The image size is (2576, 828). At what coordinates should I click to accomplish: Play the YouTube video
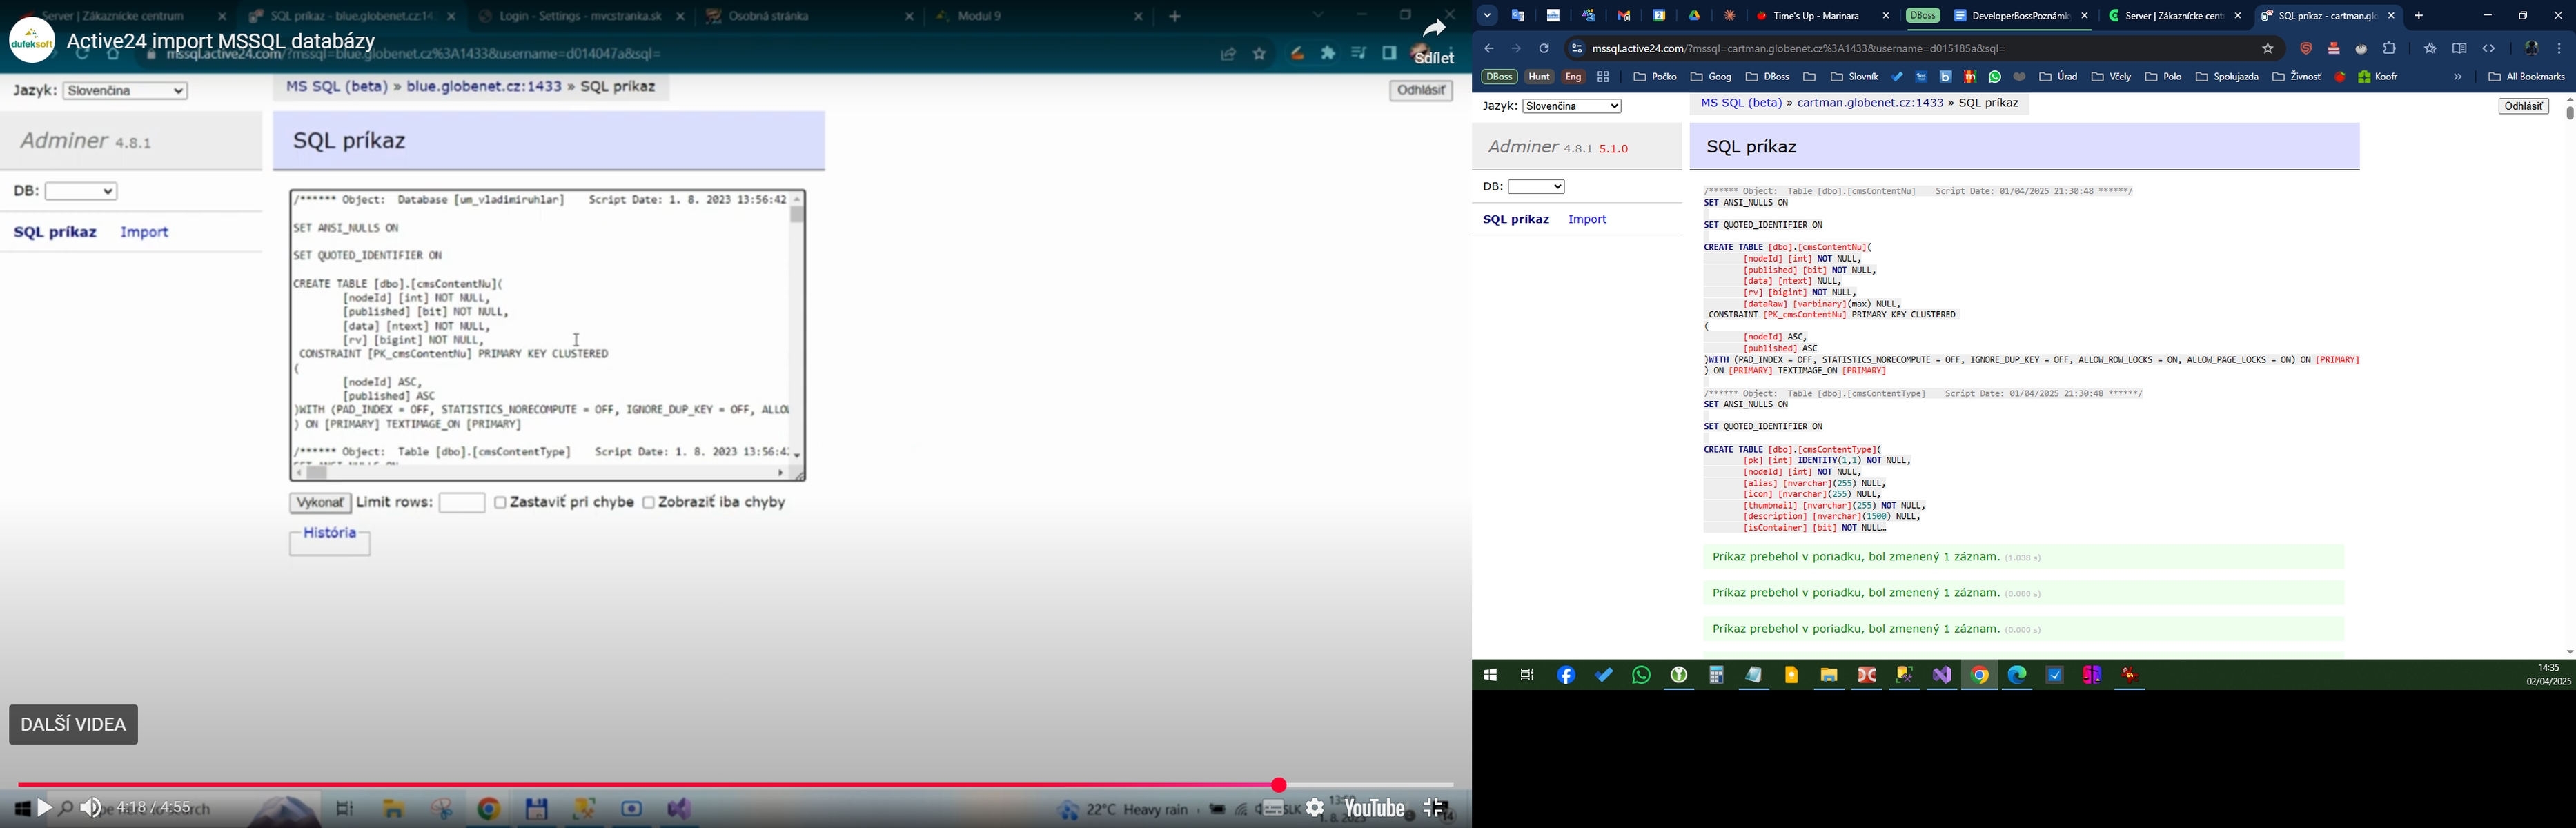[x=45, y=808]
